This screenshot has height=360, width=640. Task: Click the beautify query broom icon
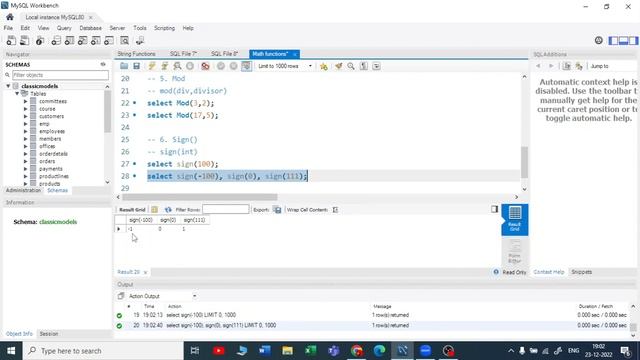[338, 66]
